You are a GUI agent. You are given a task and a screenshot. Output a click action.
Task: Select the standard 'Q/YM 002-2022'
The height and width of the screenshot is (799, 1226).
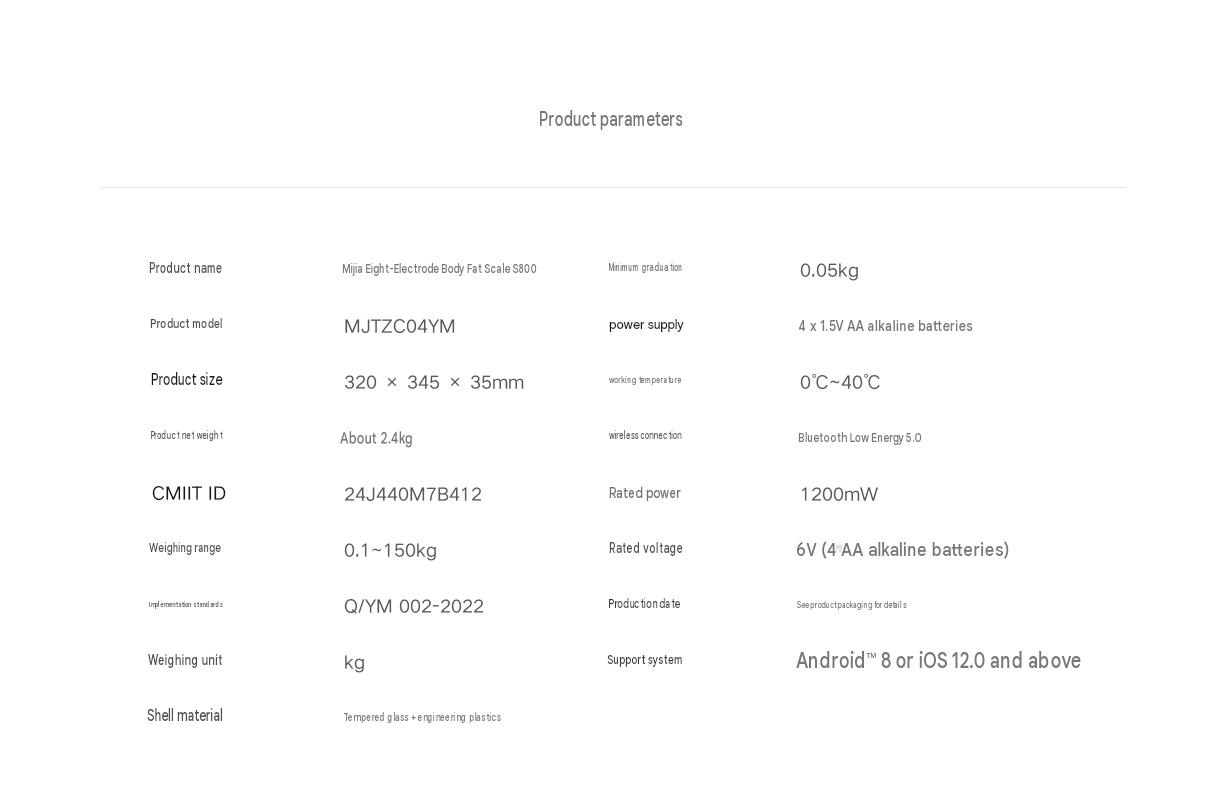[x=414, y=606]
